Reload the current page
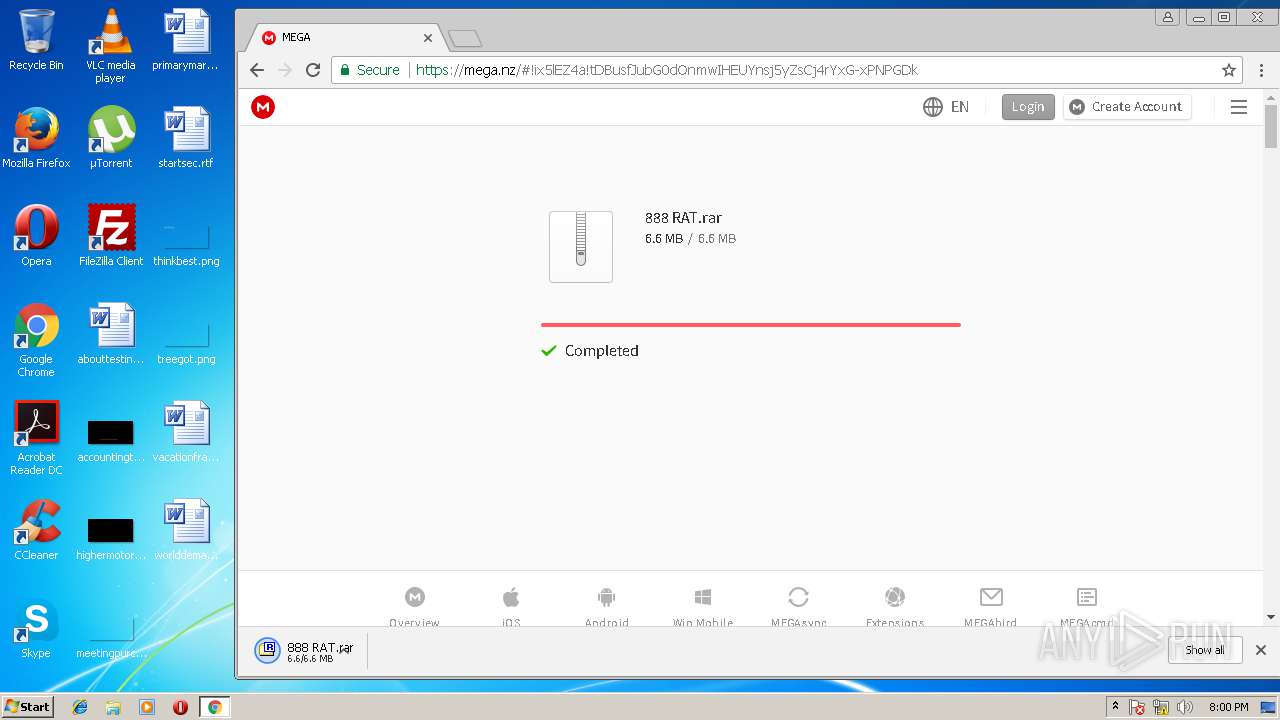 pyautogui.click(x=313, y=70)
